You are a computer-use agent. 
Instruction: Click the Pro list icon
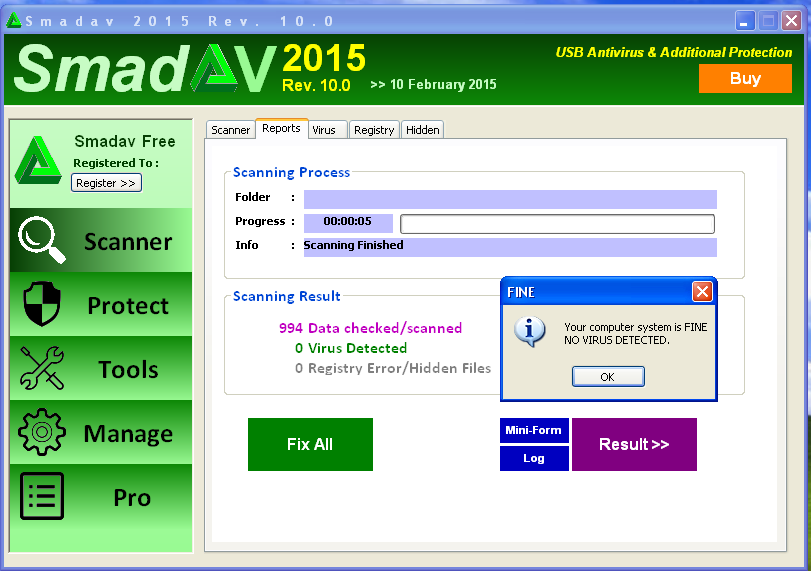click(x=42, y=495)
